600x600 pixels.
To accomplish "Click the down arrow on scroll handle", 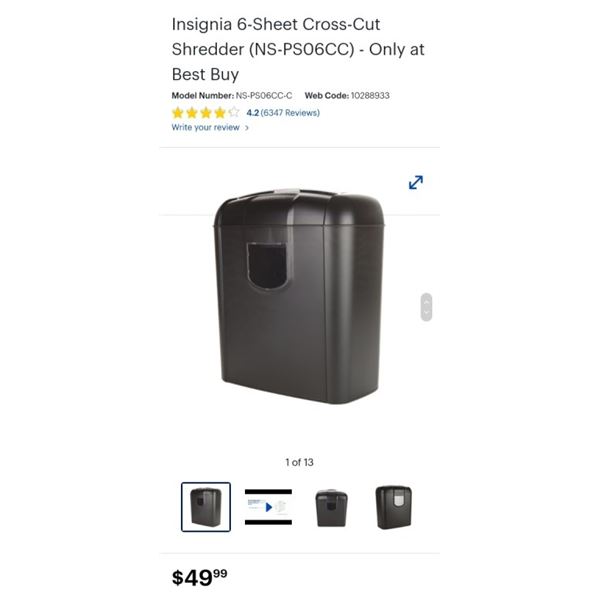I will [x=426, y=313].
